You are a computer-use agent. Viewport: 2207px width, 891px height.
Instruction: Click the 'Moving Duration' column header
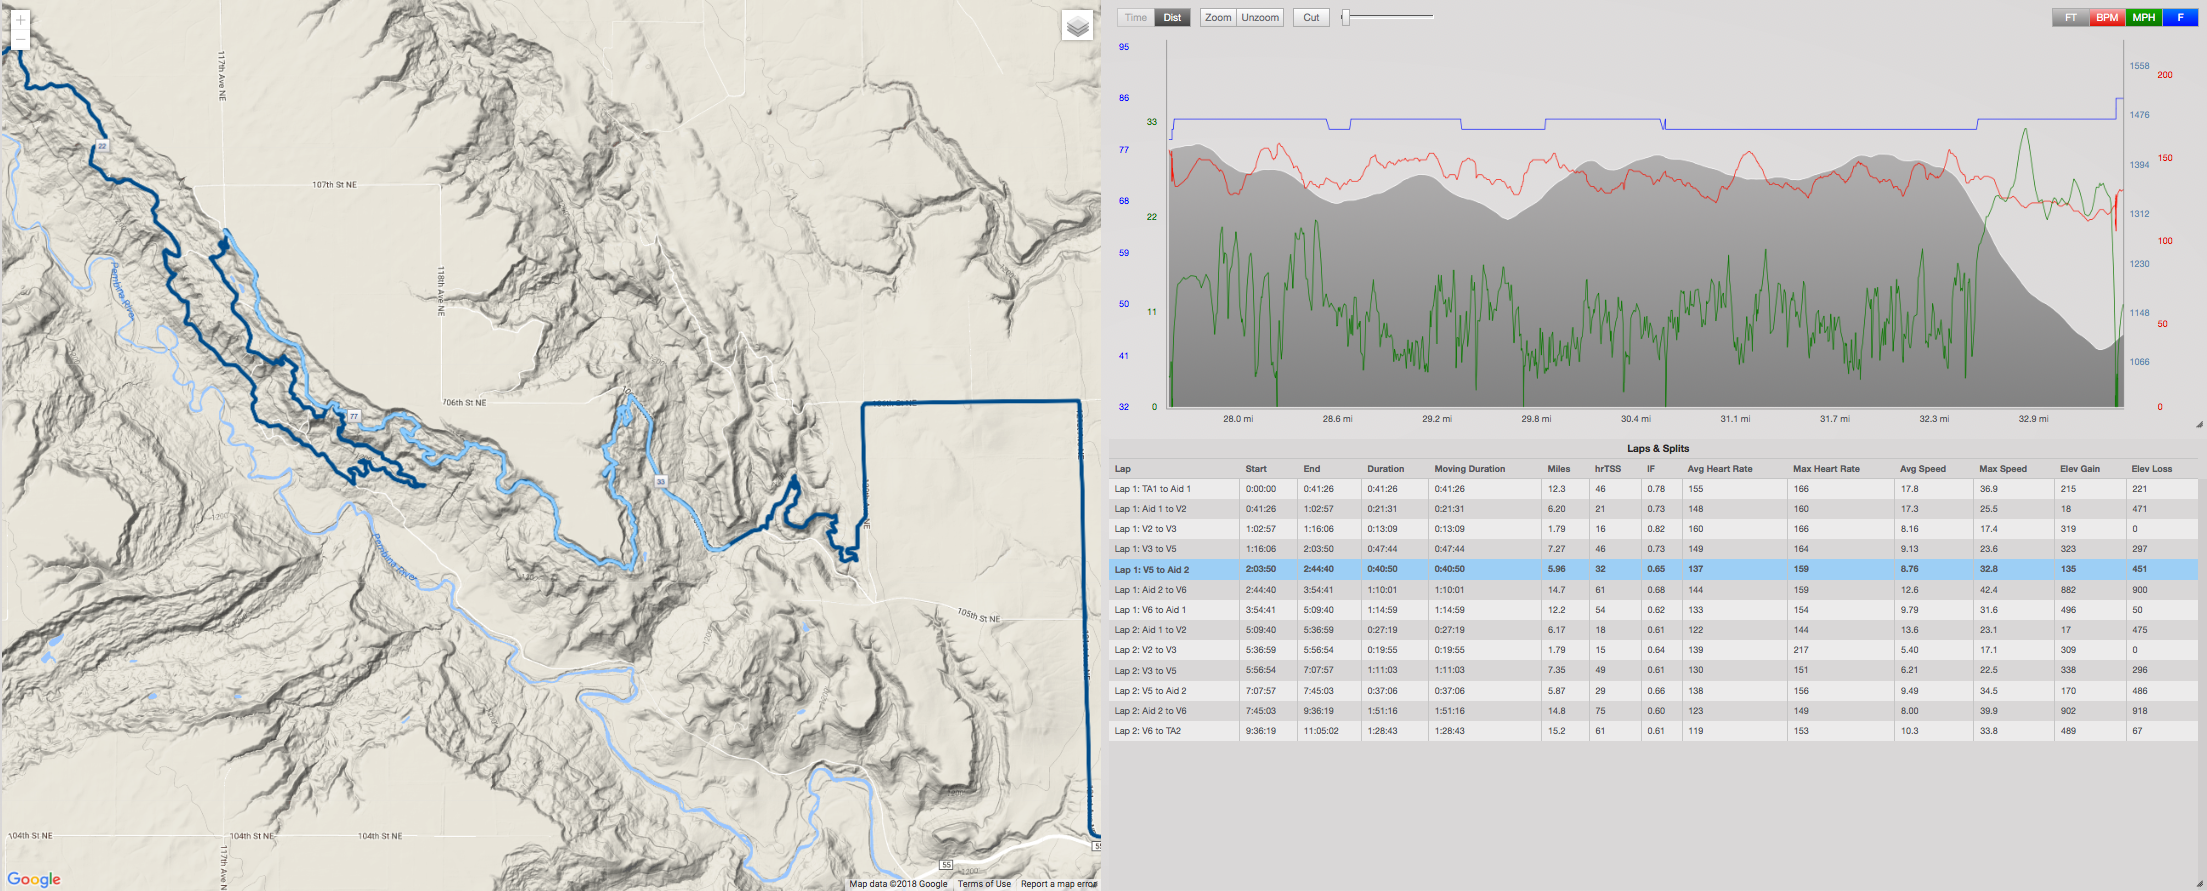tap(1469, 469)
